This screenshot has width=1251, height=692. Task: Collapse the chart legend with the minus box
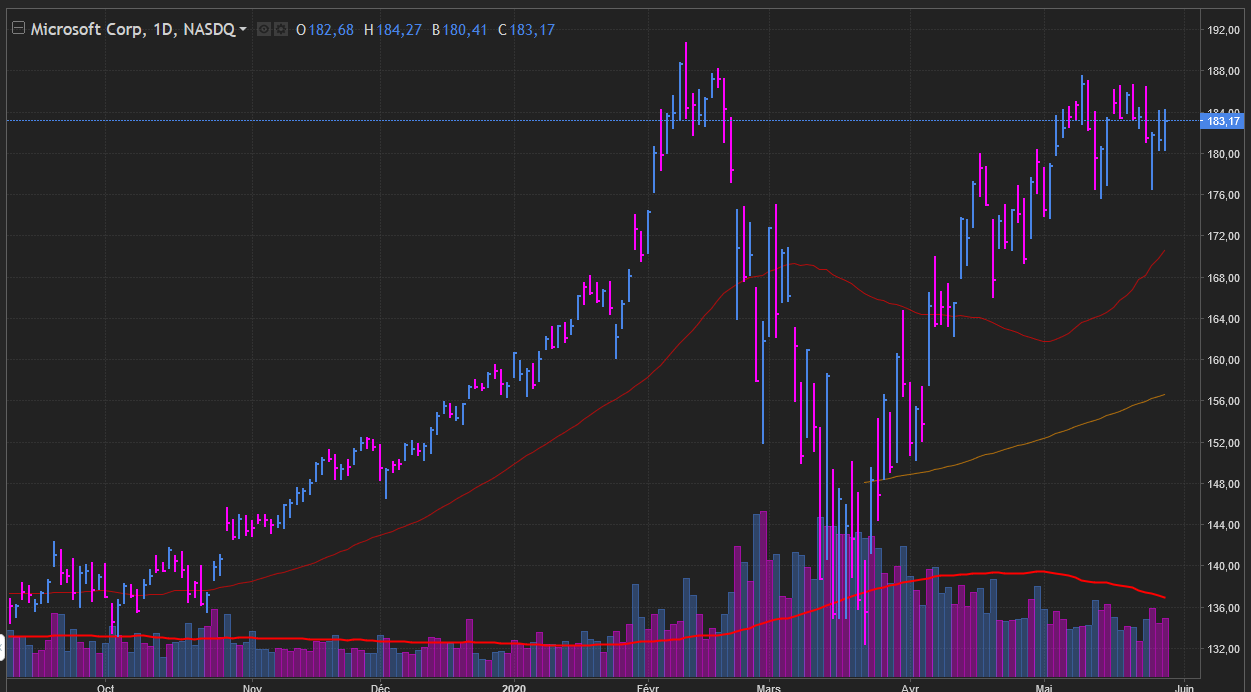17,29
